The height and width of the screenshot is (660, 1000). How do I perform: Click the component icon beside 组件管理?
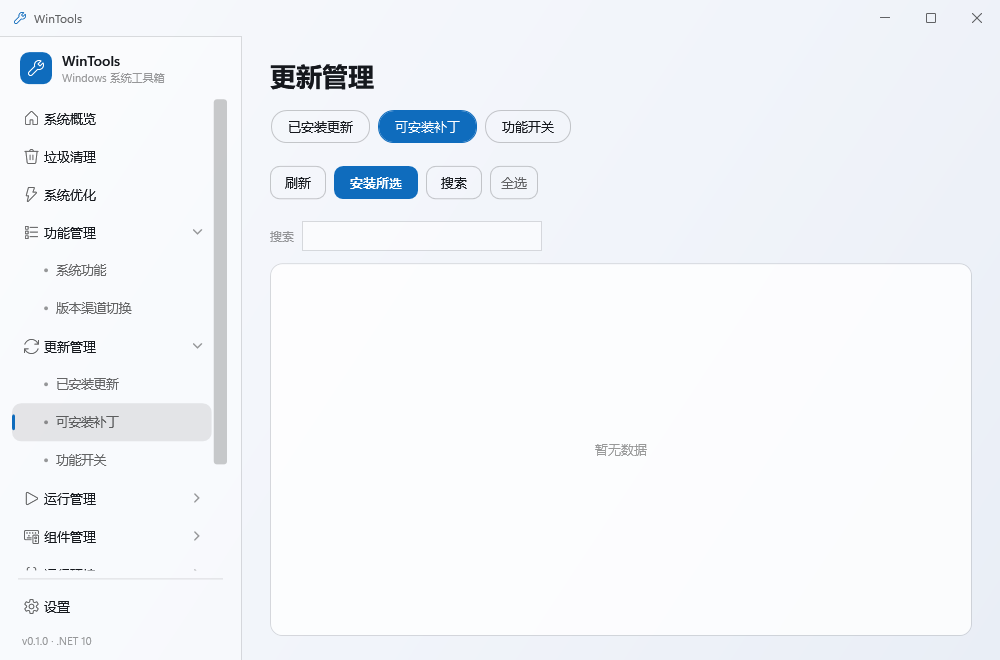point(31,537)
